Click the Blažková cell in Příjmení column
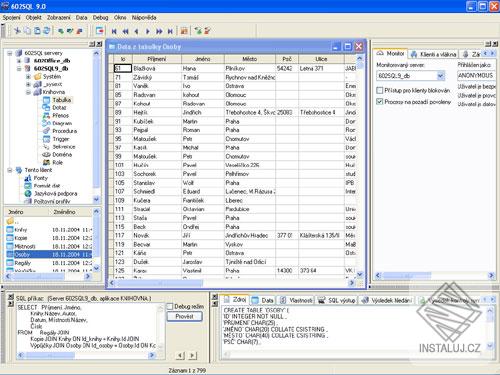 point(157,68)
